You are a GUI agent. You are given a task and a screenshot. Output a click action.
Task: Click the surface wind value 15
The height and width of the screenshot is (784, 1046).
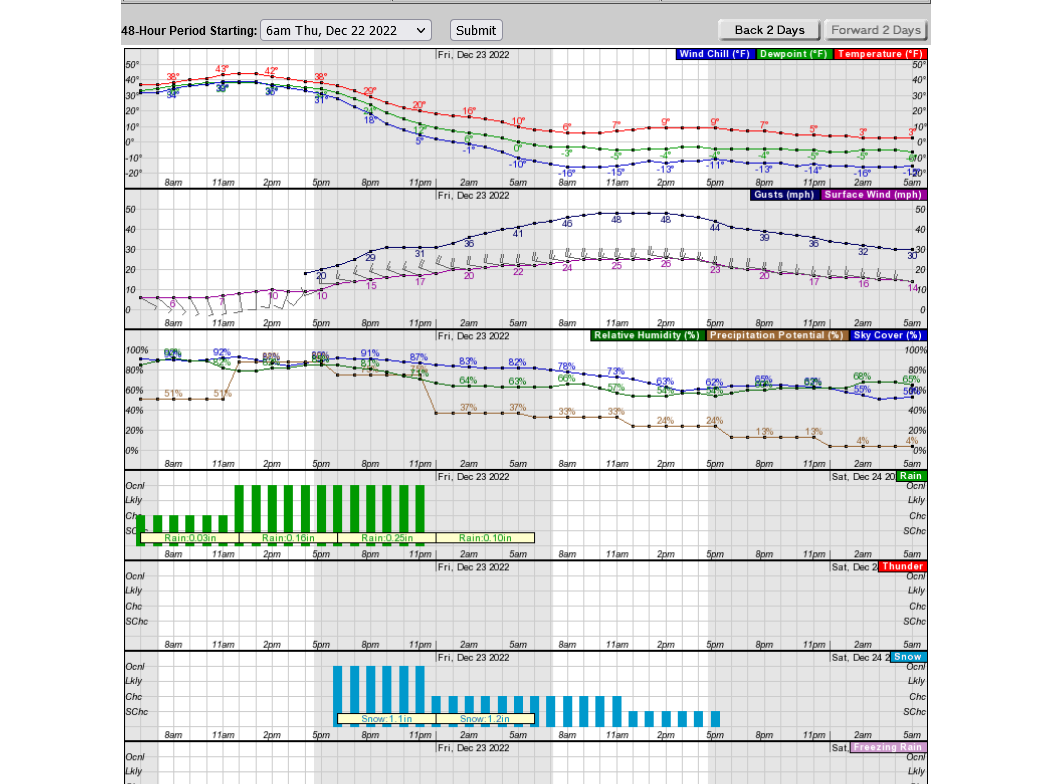(x=372, y=286)
